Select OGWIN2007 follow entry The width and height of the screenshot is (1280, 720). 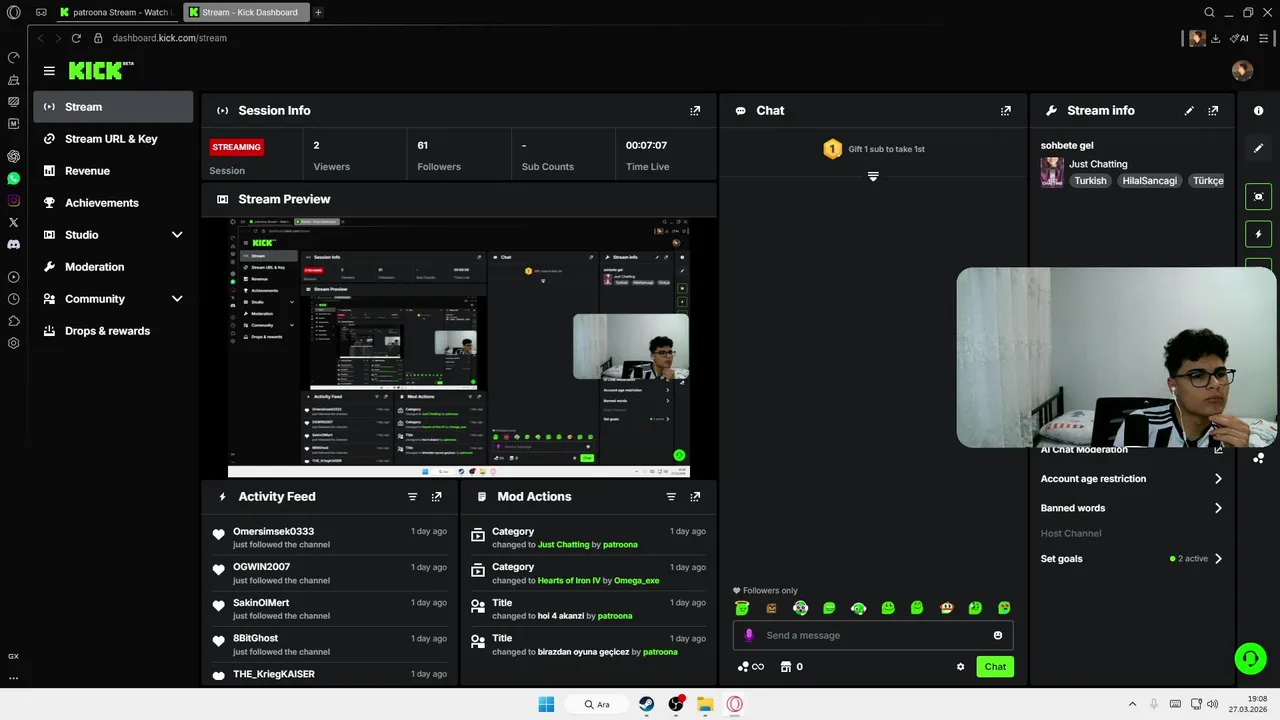tap(330, 573)
